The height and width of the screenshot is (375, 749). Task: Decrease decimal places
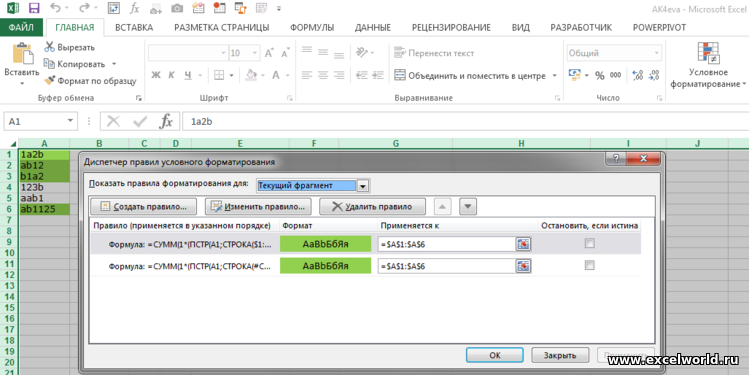pos(654,75)
